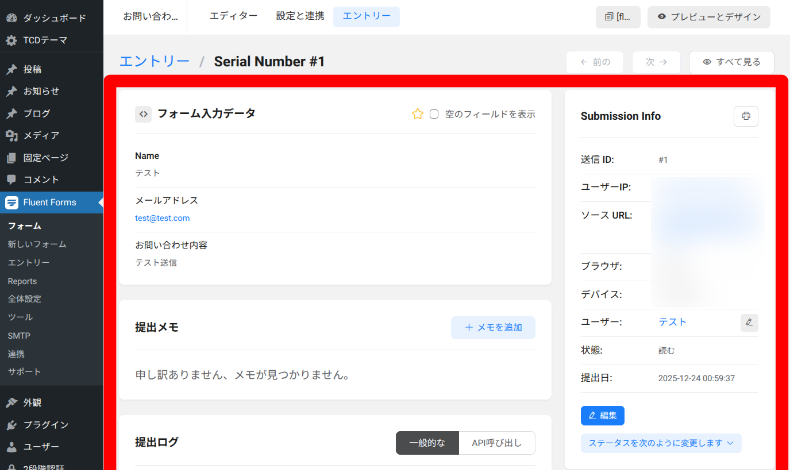Click the 投稿 sidebar label
The image size is (790, 470).
(32, 70)
